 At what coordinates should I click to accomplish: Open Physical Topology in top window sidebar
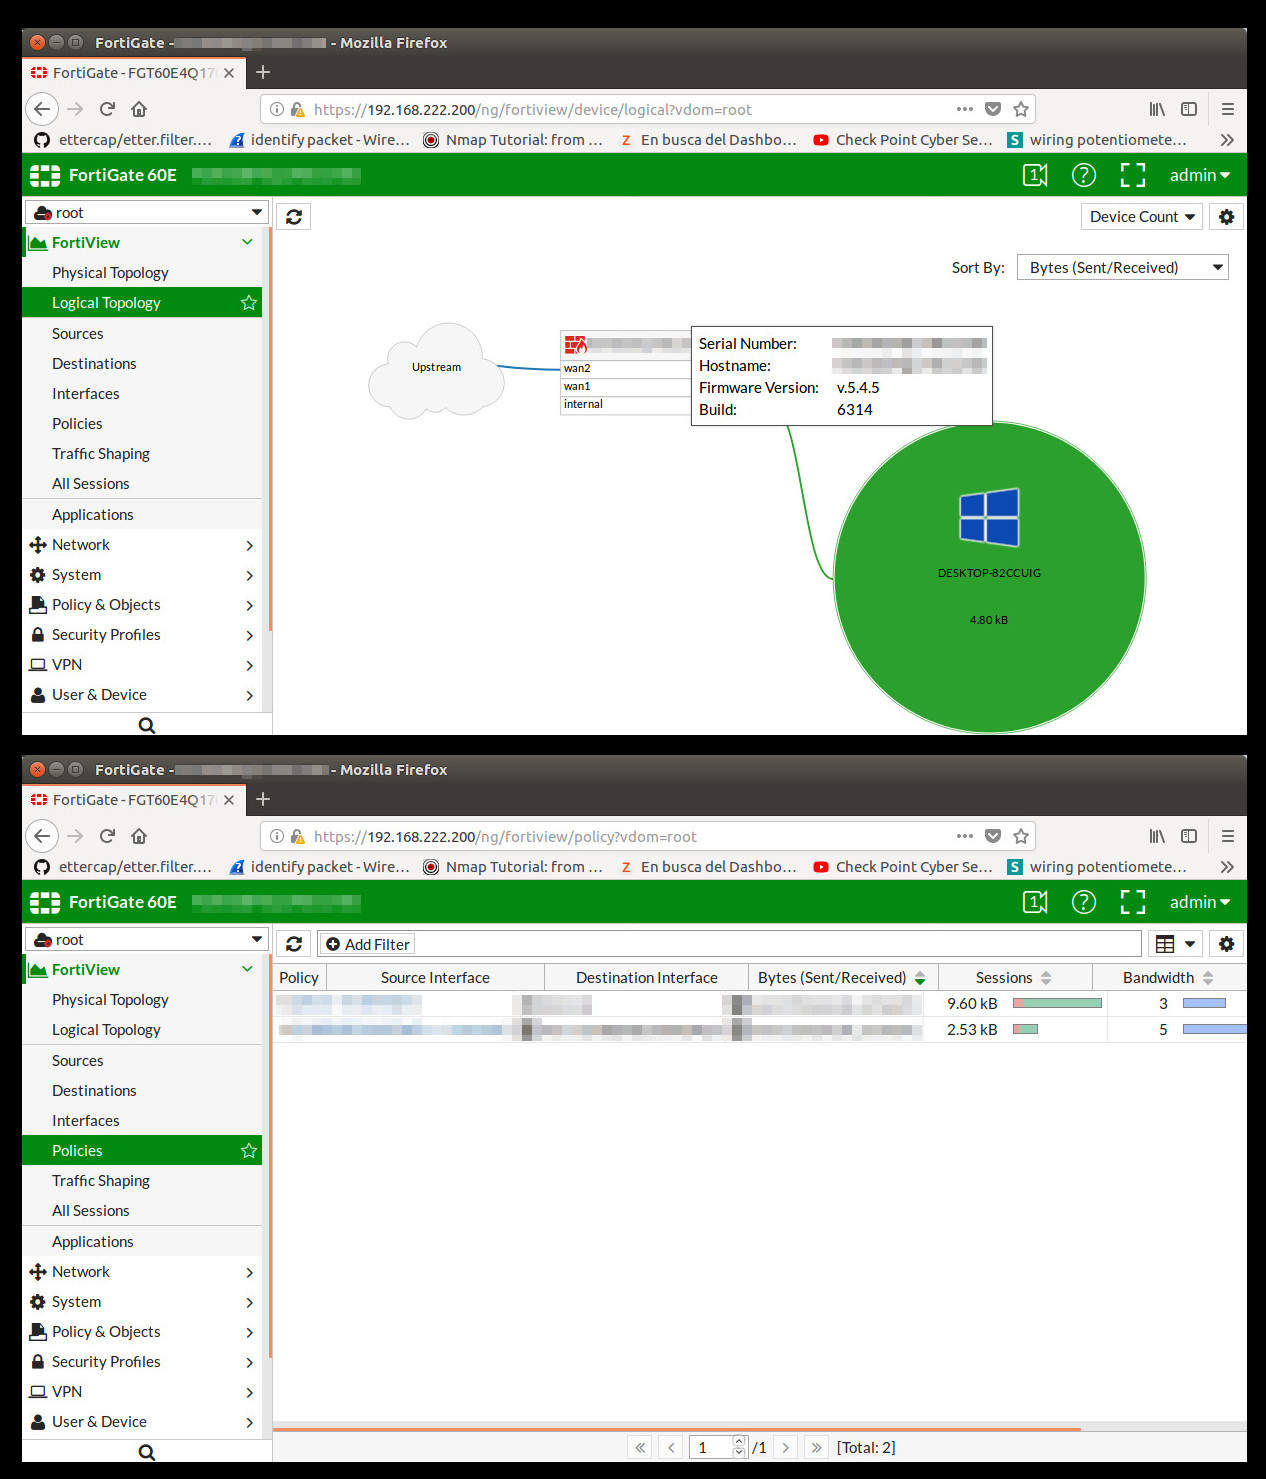(x=110, y=272)
